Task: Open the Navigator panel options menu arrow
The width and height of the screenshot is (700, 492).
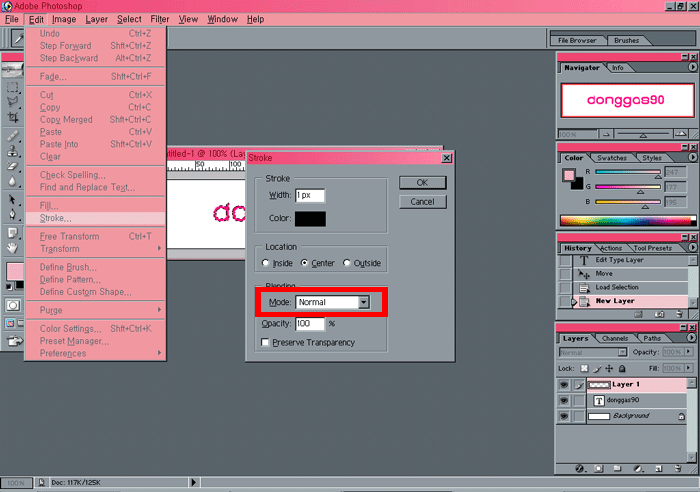Action: pyautogui.click(x=692, y=67)
